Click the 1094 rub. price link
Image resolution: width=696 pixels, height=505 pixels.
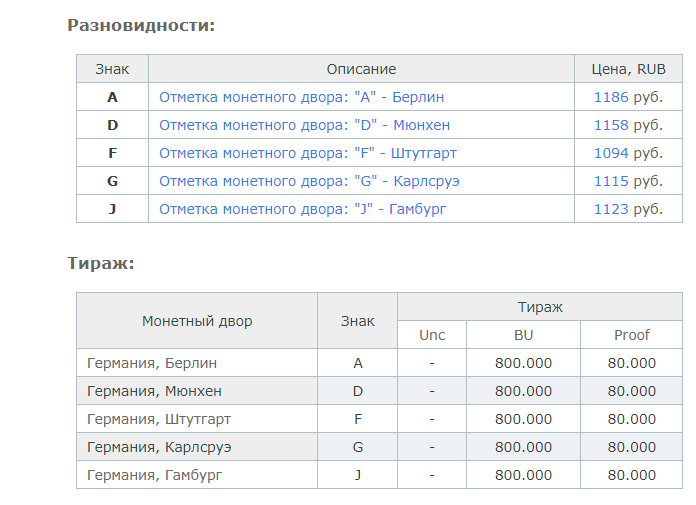(611, 153)
